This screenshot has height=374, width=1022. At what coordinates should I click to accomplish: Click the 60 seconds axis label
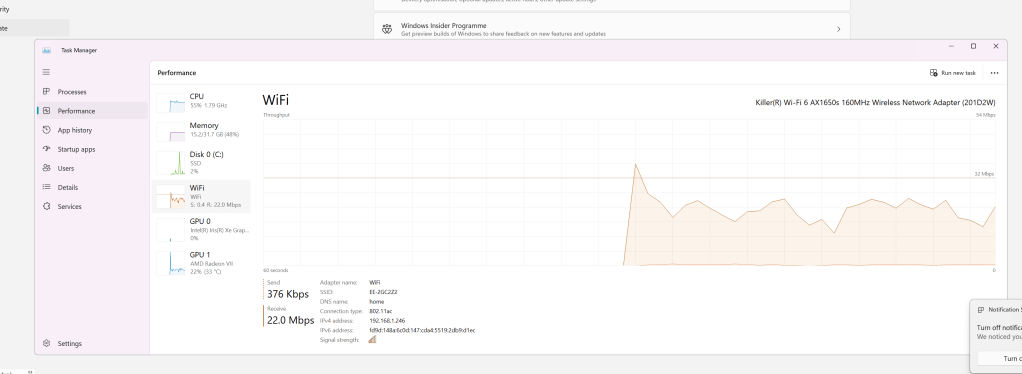276,270
